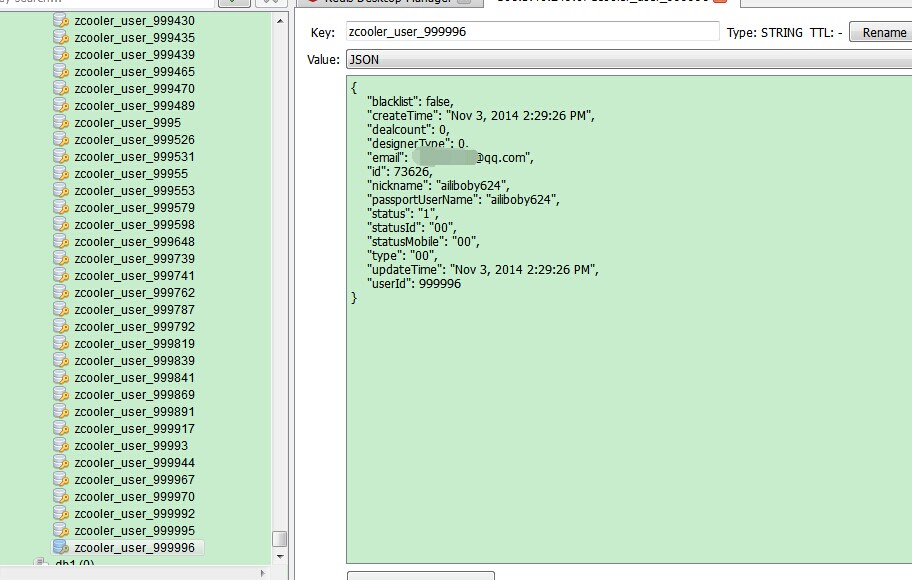Click the "blacklist": false line
912x580 pixels.
(410, 101)
